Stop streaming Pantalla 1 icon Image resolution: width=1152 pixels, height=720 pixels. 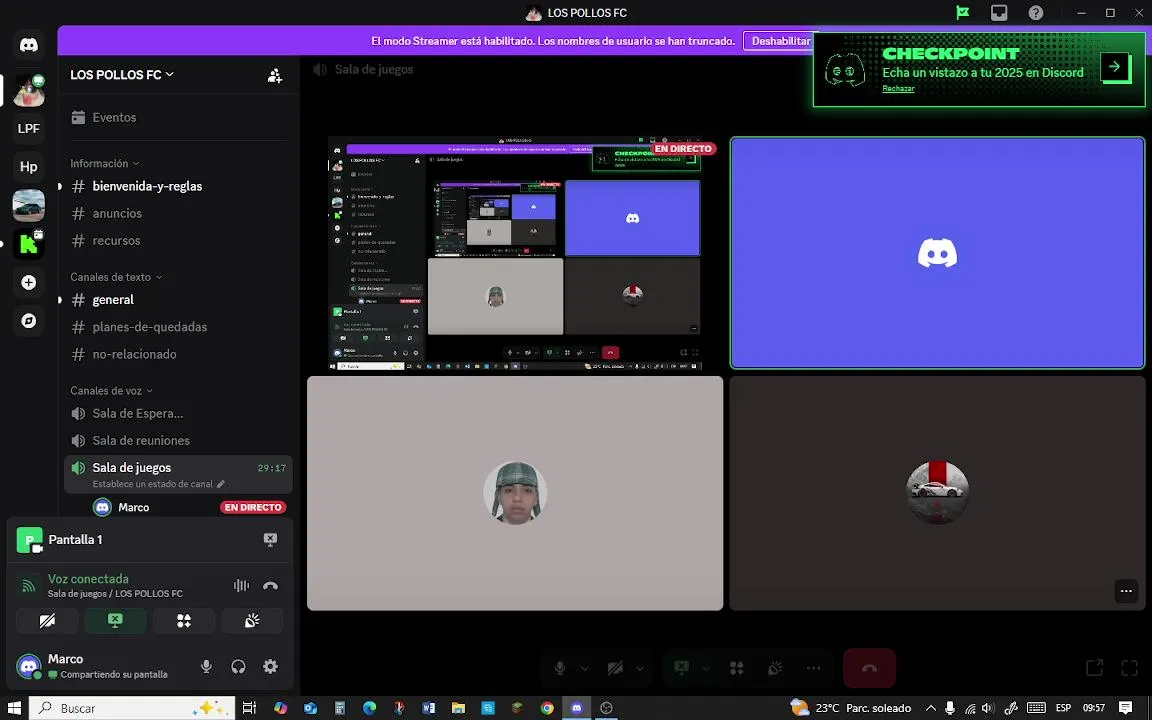[270, 540]
